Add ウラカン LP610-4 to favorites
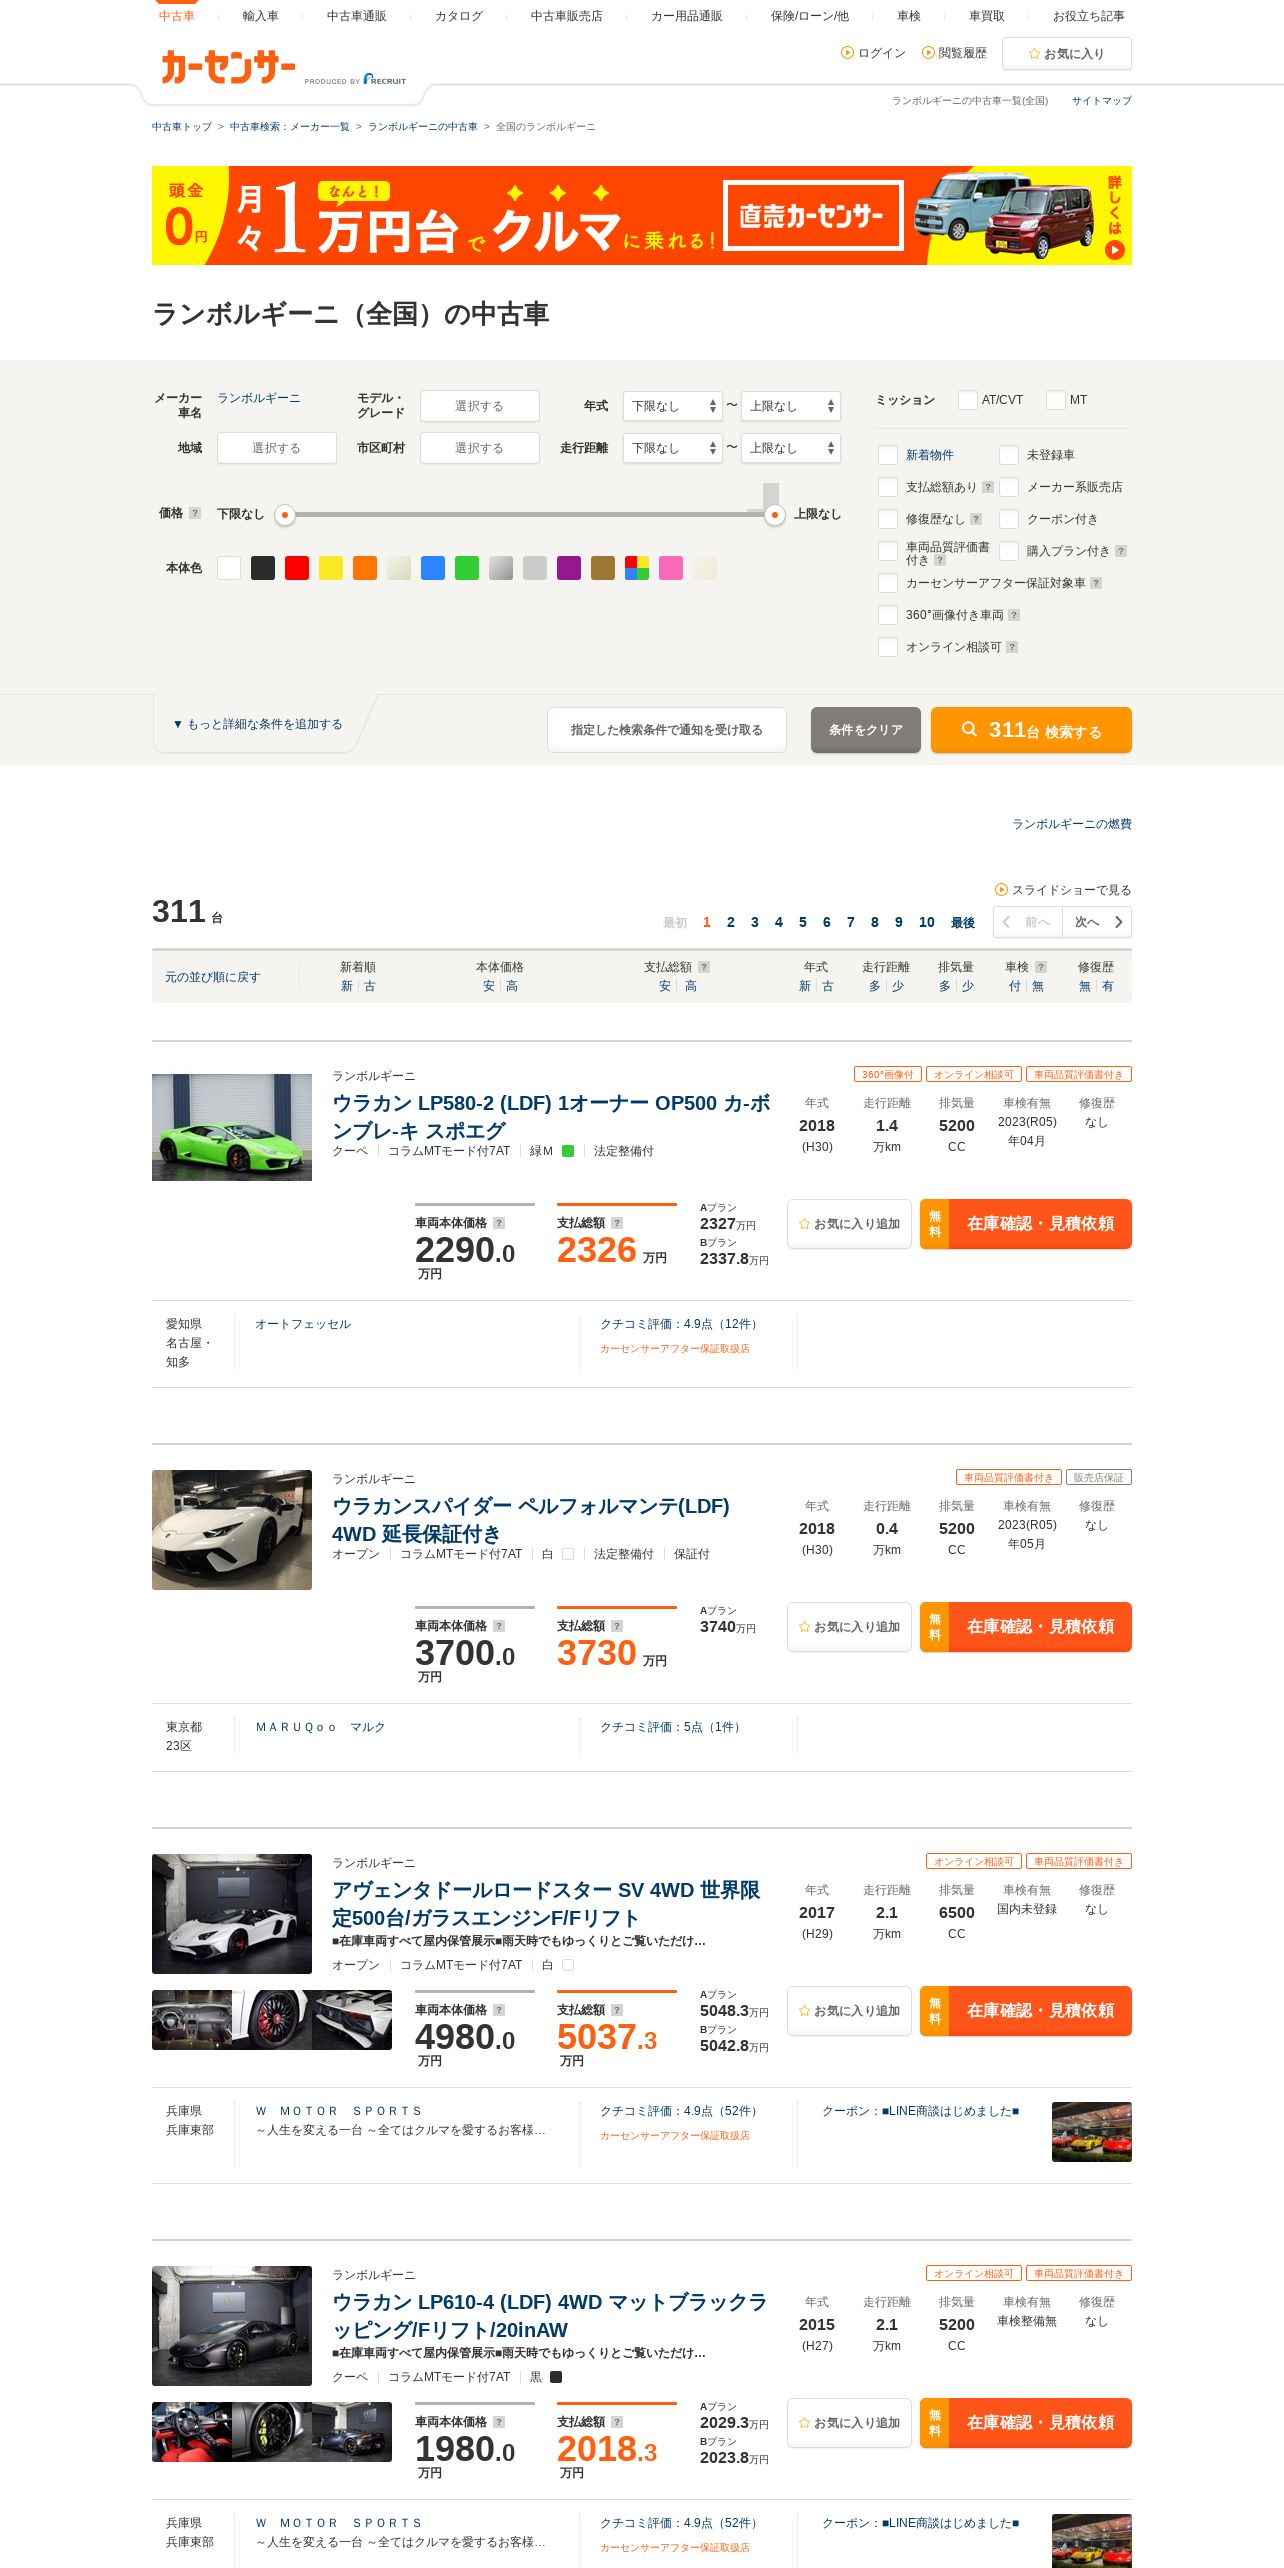The height and width of the screenshot is (2568, 1284). pos(849,2423)
